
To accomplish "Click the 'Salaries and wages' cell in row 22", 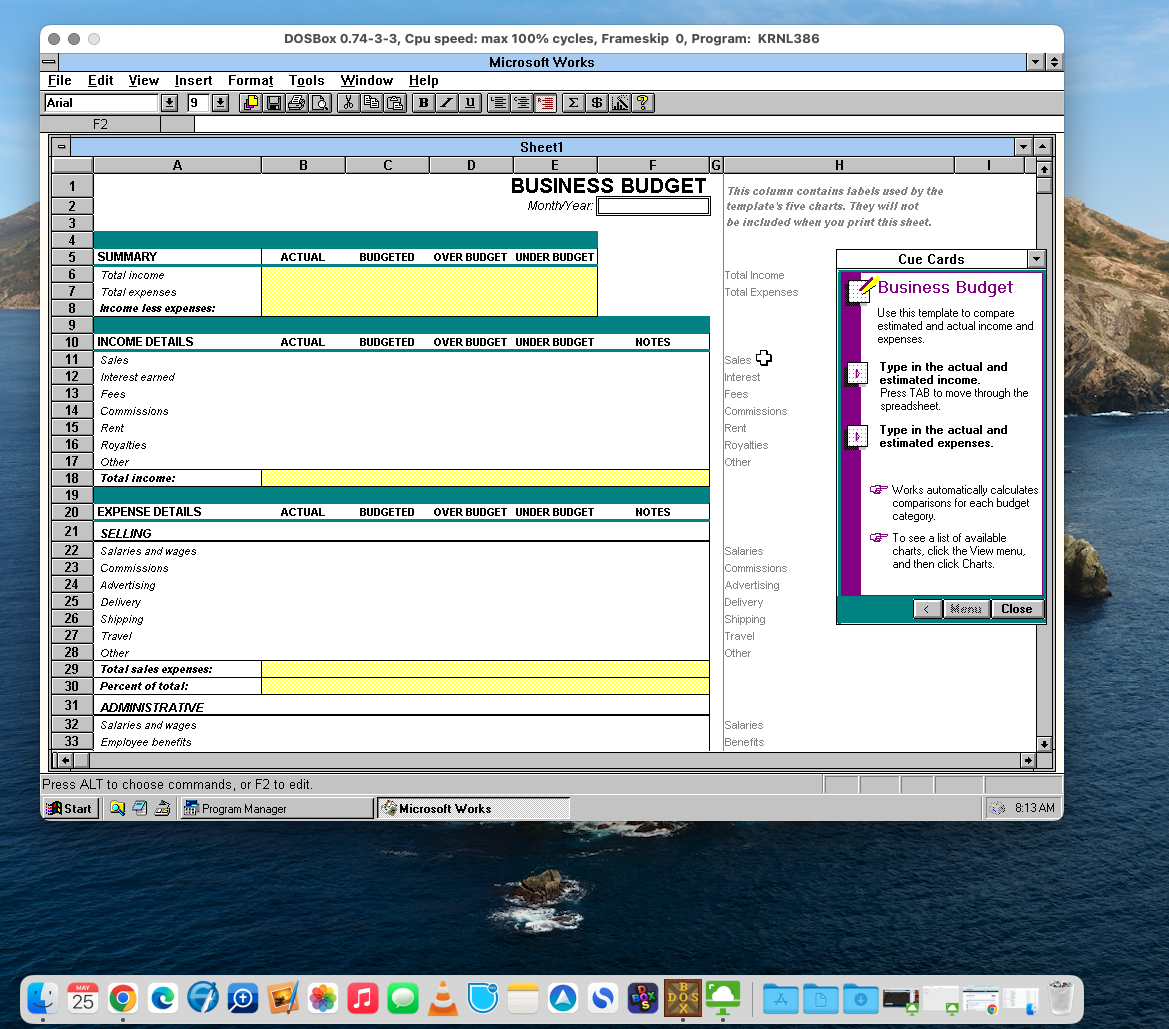I will [x=177, y=551].
